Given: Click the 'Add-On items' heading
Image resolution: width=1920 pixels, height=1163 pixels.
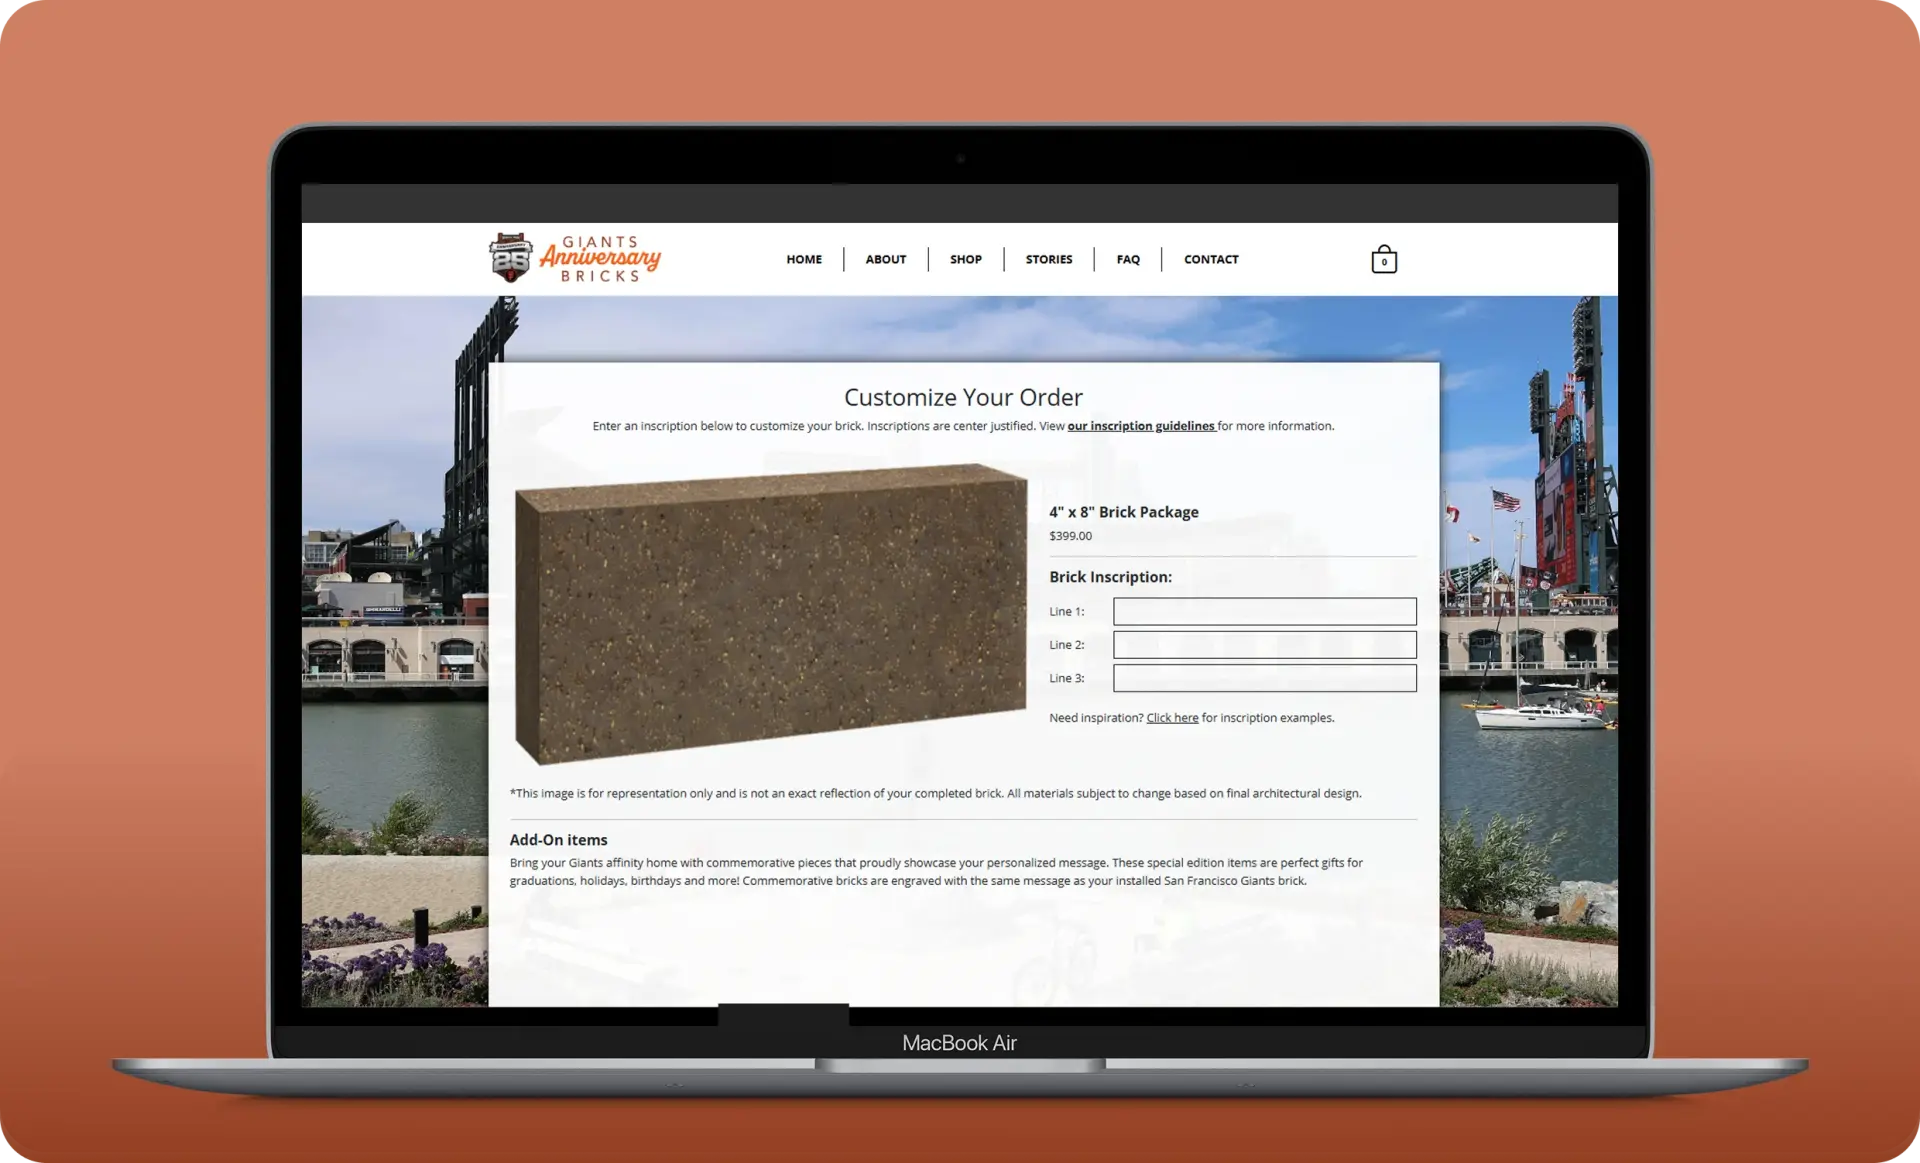Looking at the screenshot, I should click(x=558, y=840).
